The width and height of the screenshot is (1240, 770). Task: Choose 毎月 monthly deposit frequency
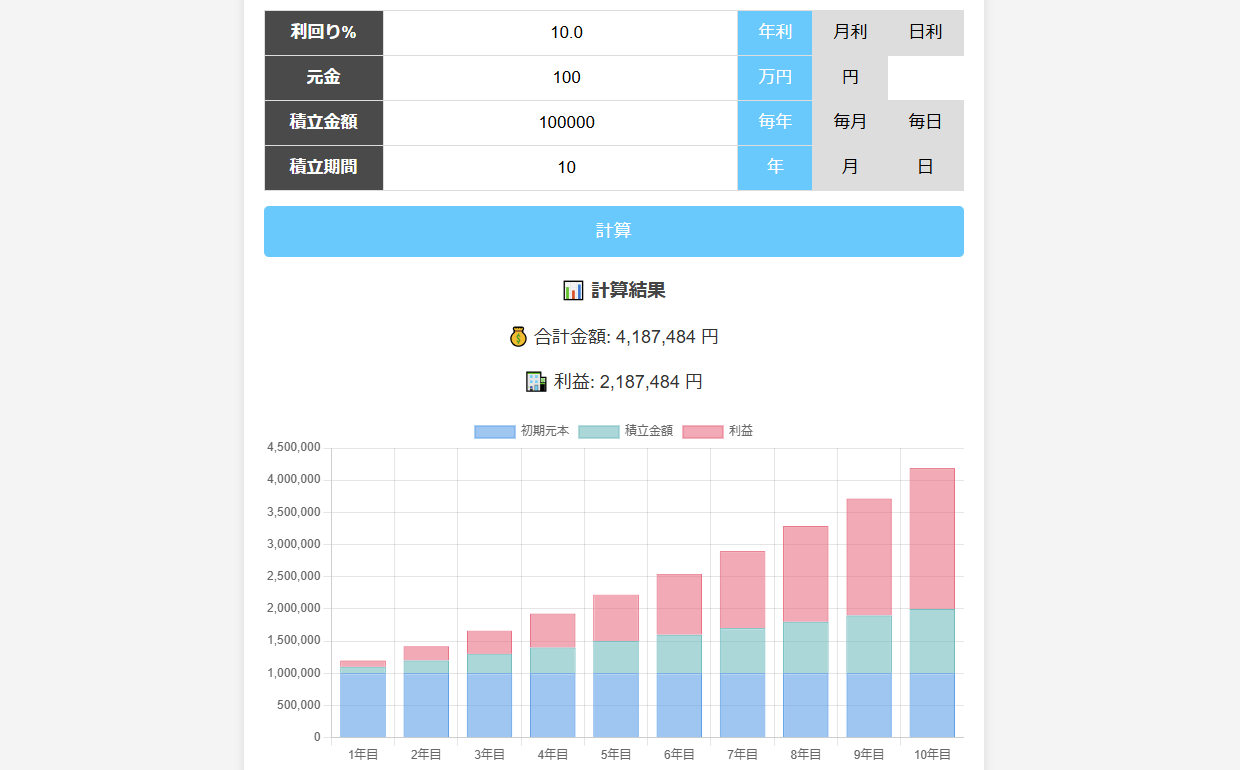tap(850, 122)
